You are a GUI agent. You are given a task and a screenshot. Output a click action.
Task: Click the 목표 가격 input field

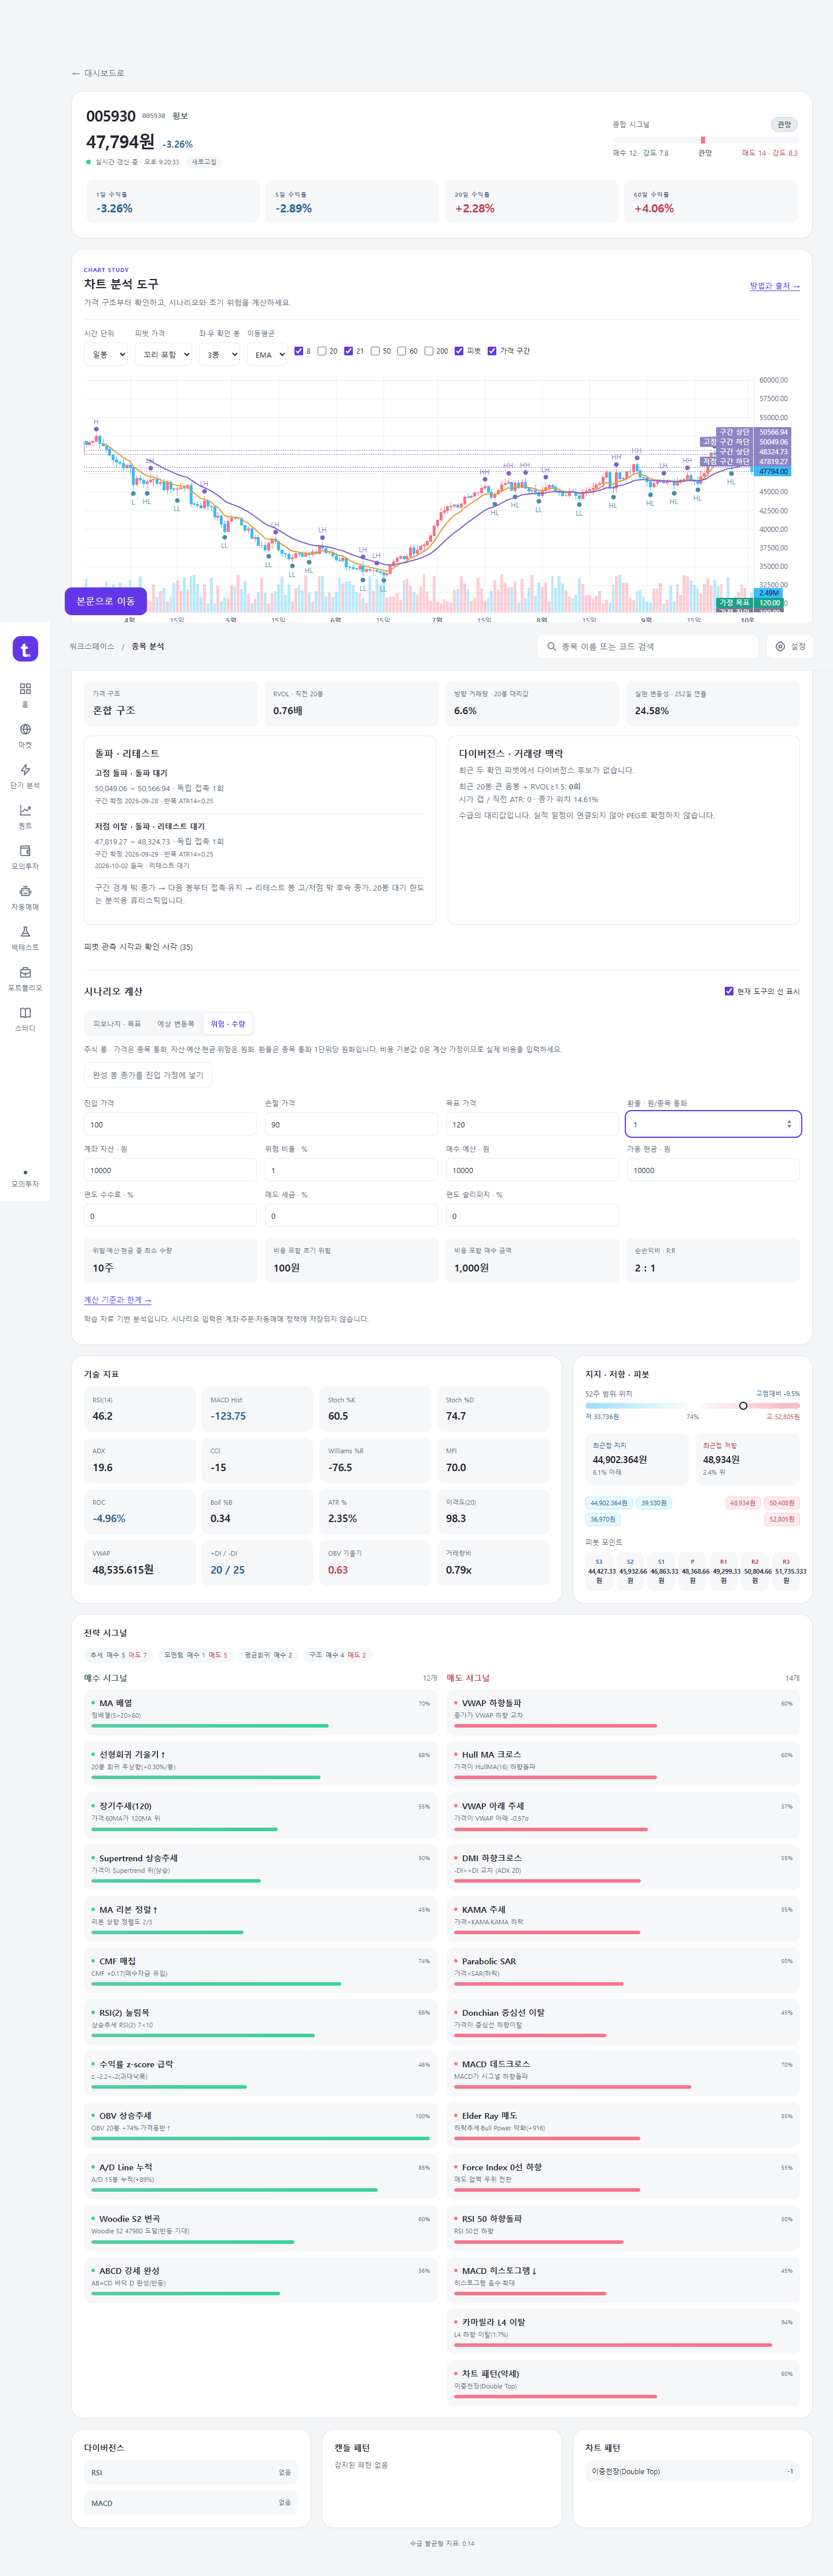532,1124
